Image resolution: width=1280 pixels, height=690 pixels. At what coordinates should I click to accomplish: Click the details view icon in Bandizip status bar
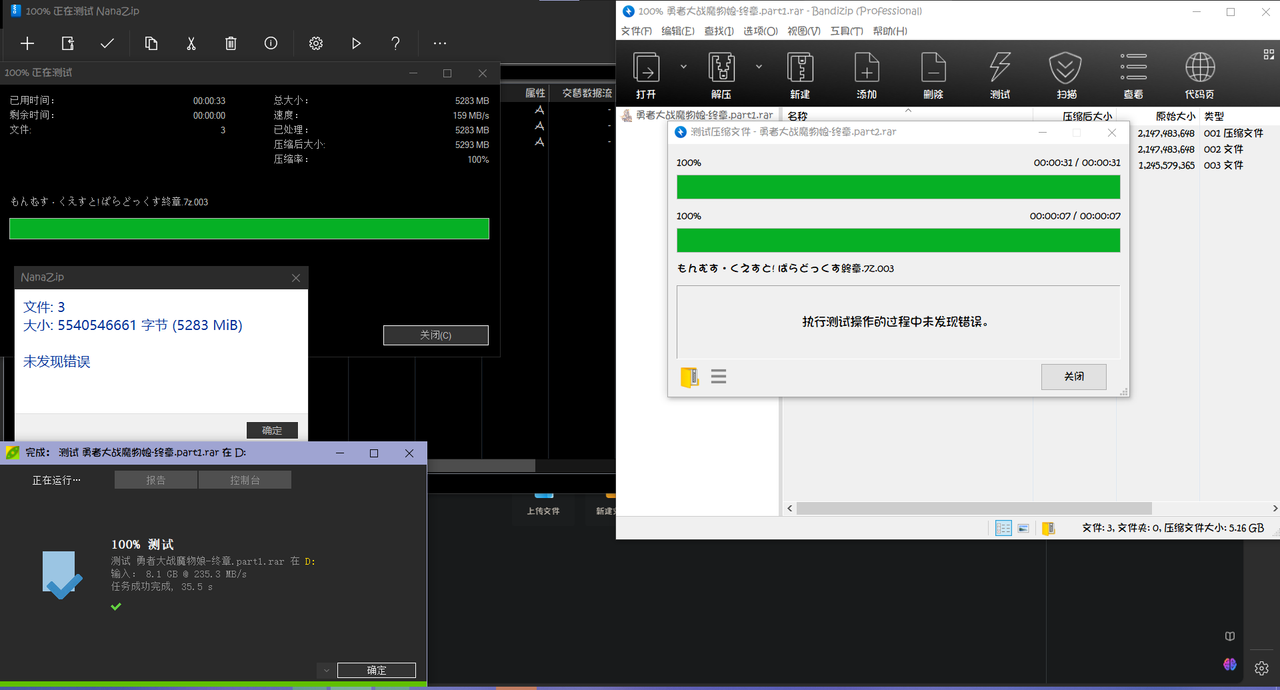pos(1004,528)
